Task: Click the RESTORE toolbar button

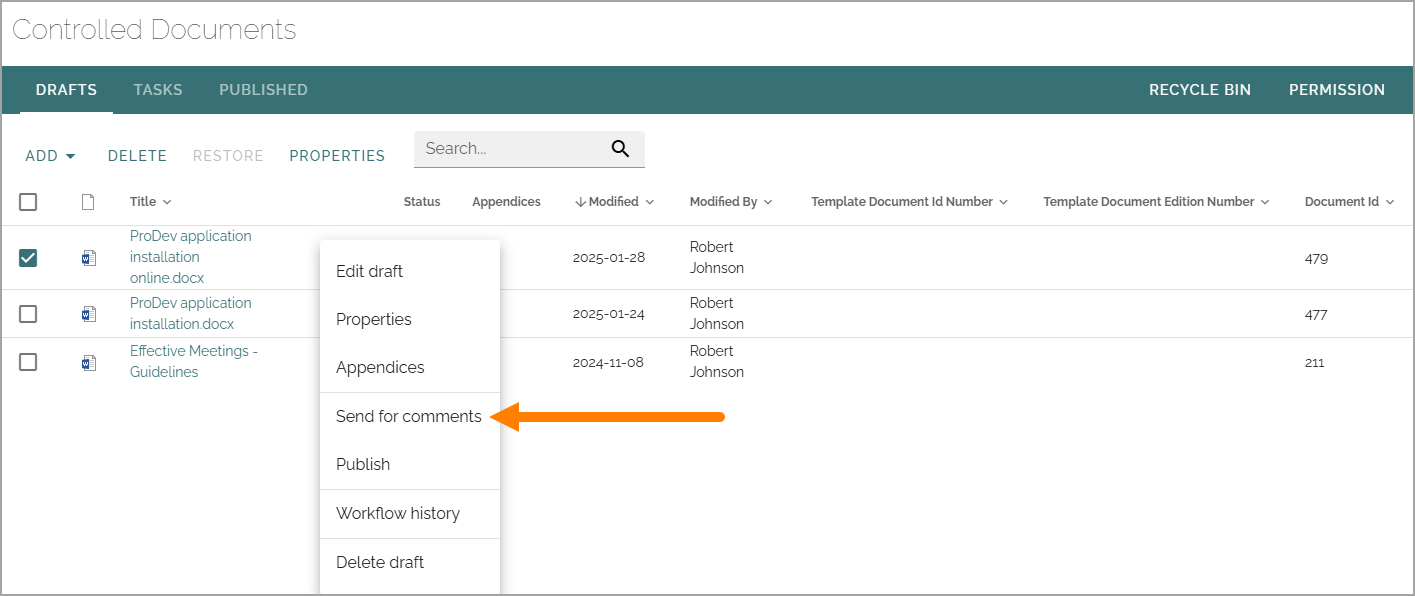Action: point(228,156)
